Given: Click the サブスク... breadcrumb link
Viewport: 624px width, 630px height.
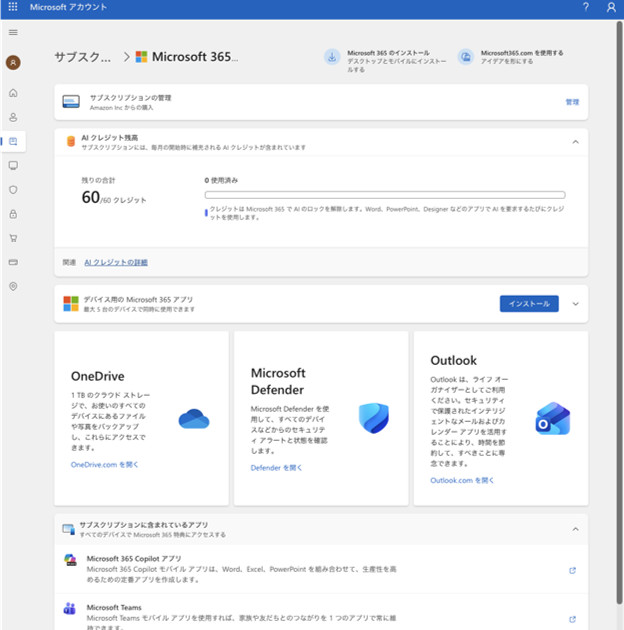Looking at the screenshot, I should coord(82,57).
